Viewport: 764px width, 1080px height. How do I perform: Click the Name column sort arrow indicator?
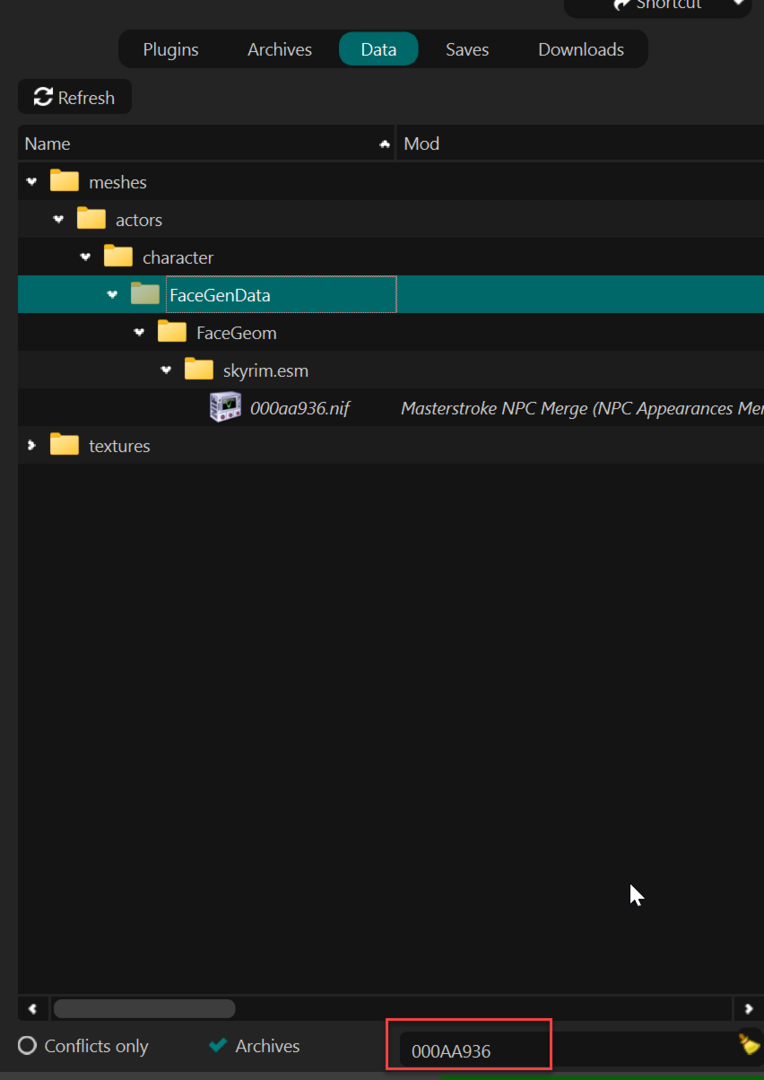coord(384,144)
